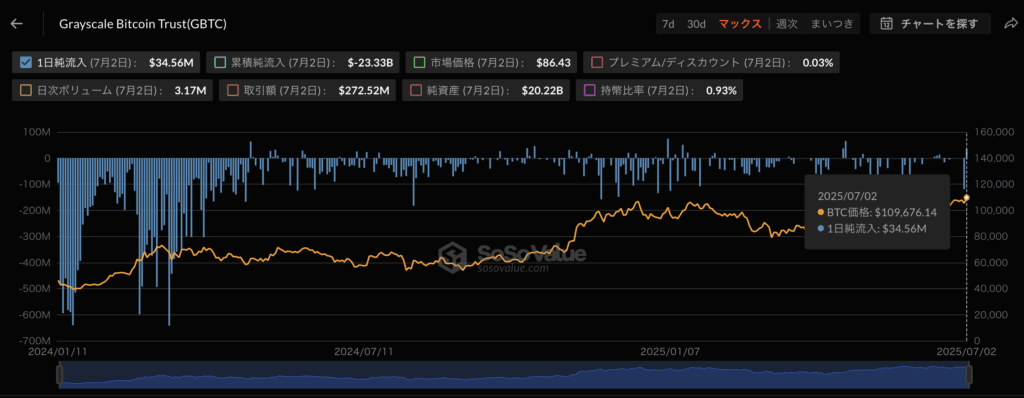Viewport: 1024px width, 398px height.
Task: Switch to まいつき monthly view
Action: pos(831,24)
